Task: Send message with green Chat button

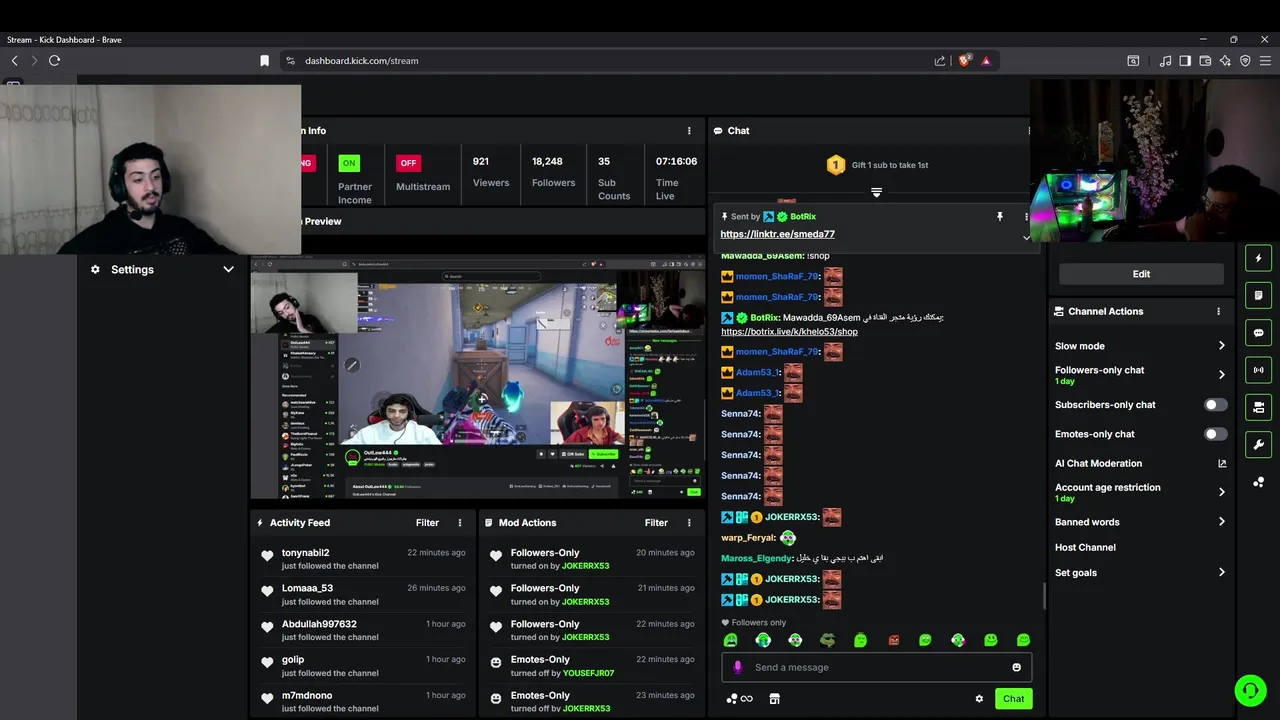Action: pyautogui.click(x=1013, y=699)
